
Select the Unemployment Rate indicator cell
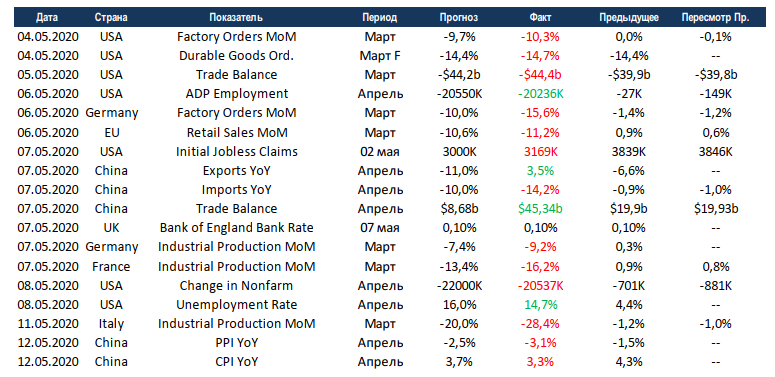click(x=237, y=304)
